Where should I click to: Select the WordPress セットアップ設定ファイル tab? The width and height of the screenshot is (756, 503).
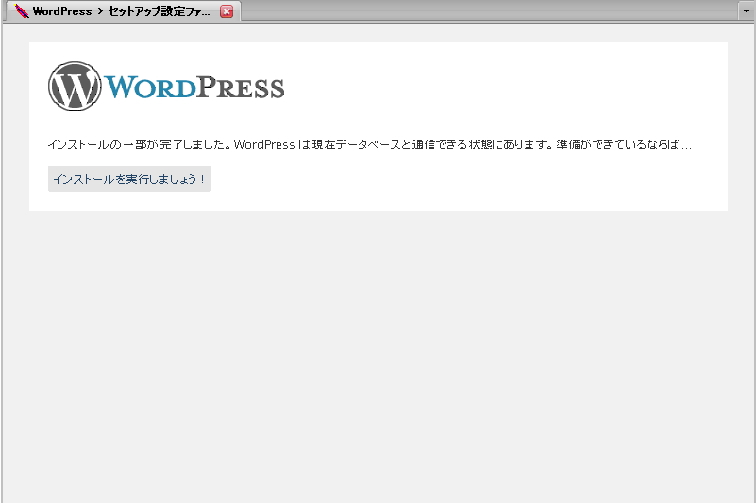[x=122, y=11]
